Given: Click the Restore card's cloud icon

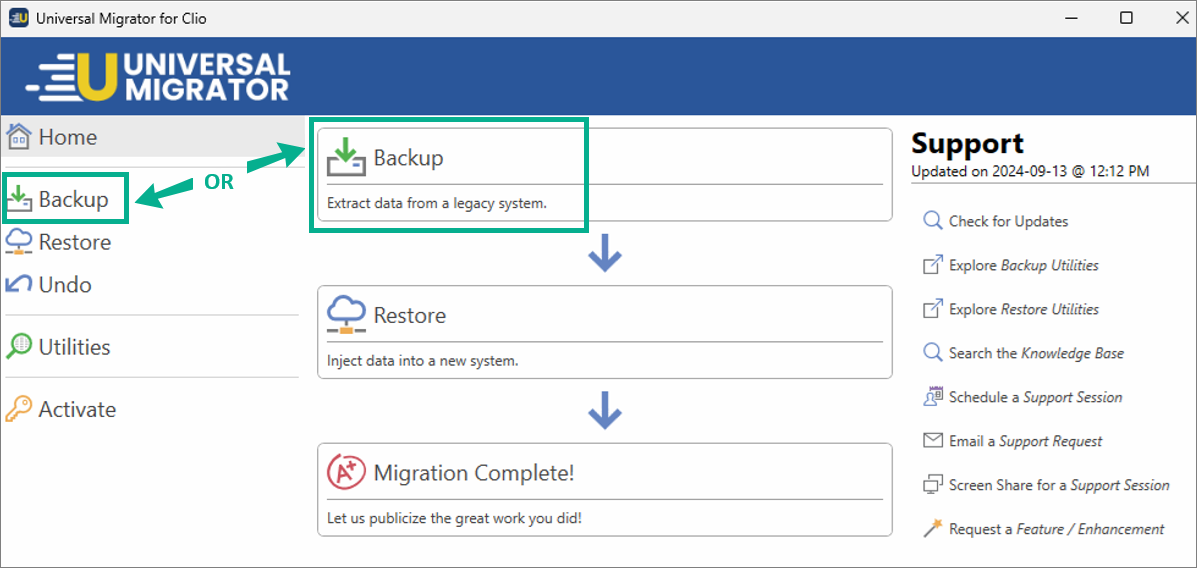Looking at the screenshot, I should point(346,315).
